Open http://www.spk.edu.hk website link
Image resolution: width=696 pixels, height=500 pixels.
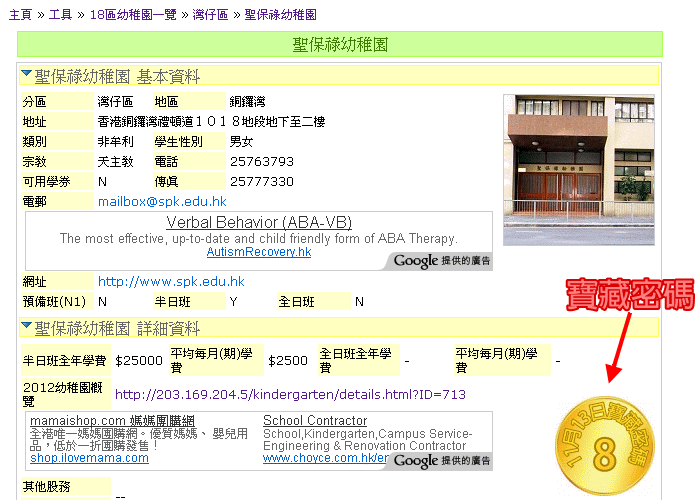pyautogui.click(x=171, y=282)
